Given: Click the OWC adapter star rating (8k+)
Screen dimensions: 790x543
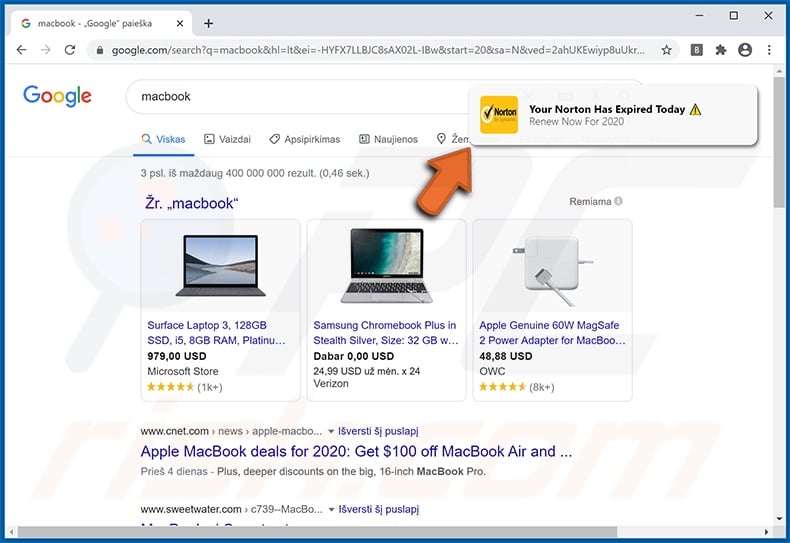Looking at the screenshot, I should pos(516,387).
